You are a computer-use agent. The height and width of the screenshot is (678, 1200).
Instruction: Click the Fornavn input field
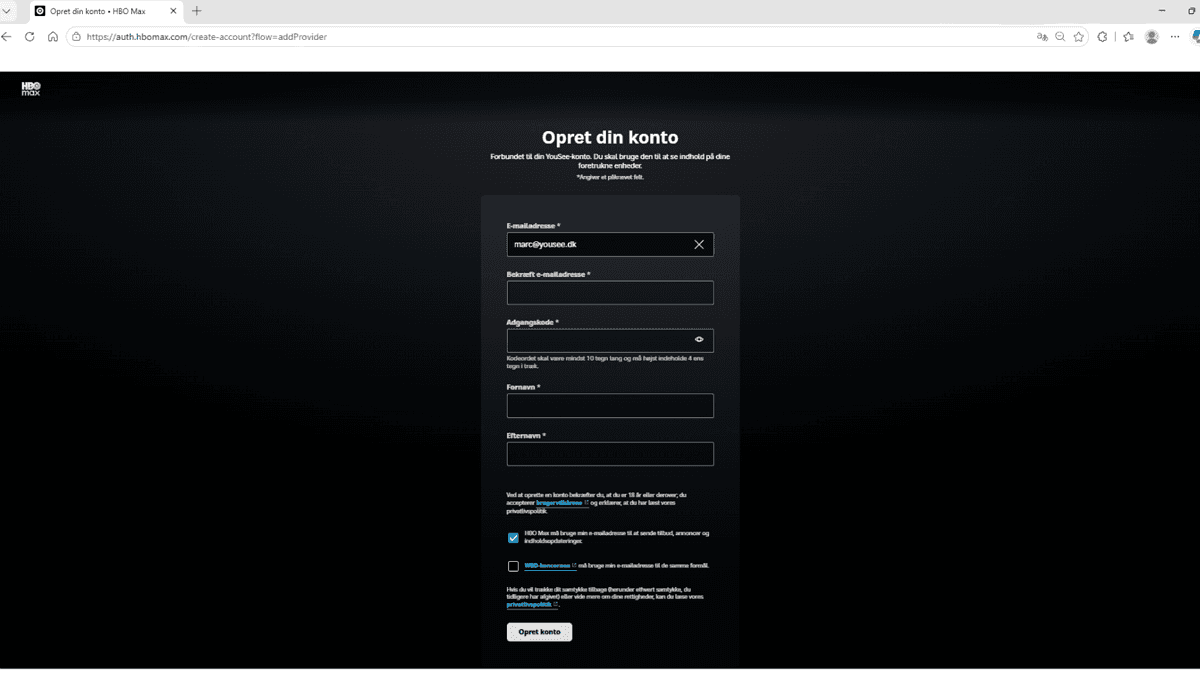point(610,405)
